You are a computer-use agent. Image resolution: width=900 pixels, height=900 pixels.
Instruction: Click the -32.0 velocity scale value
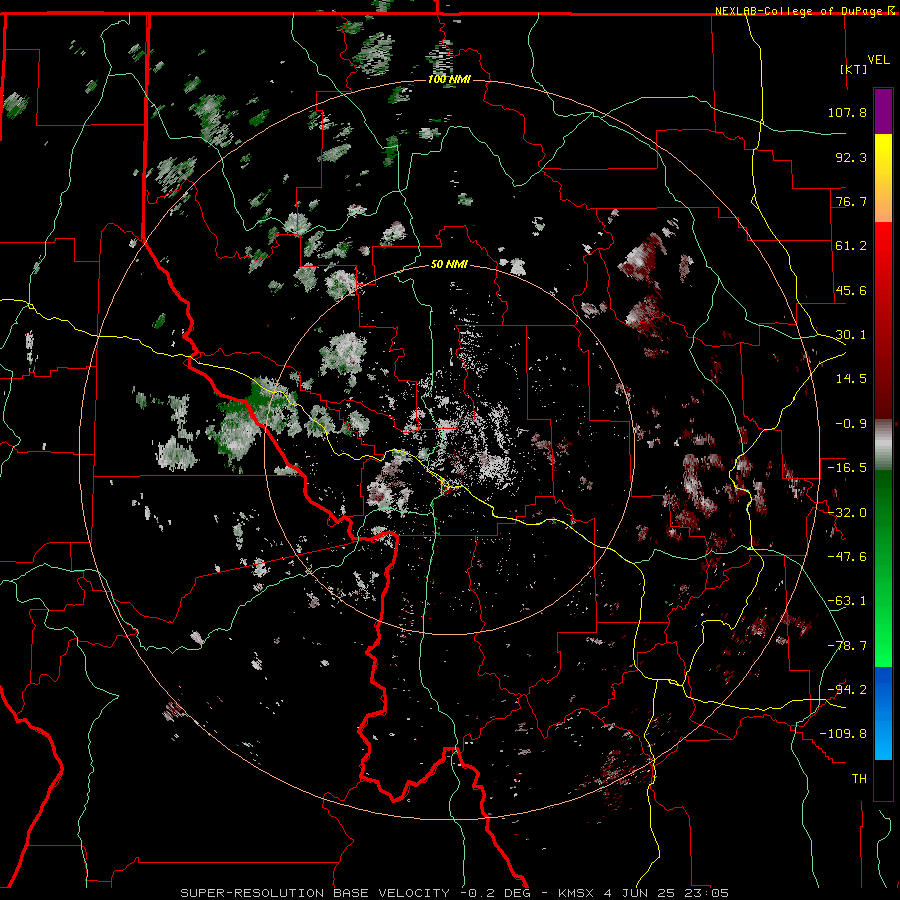point(847,513)
